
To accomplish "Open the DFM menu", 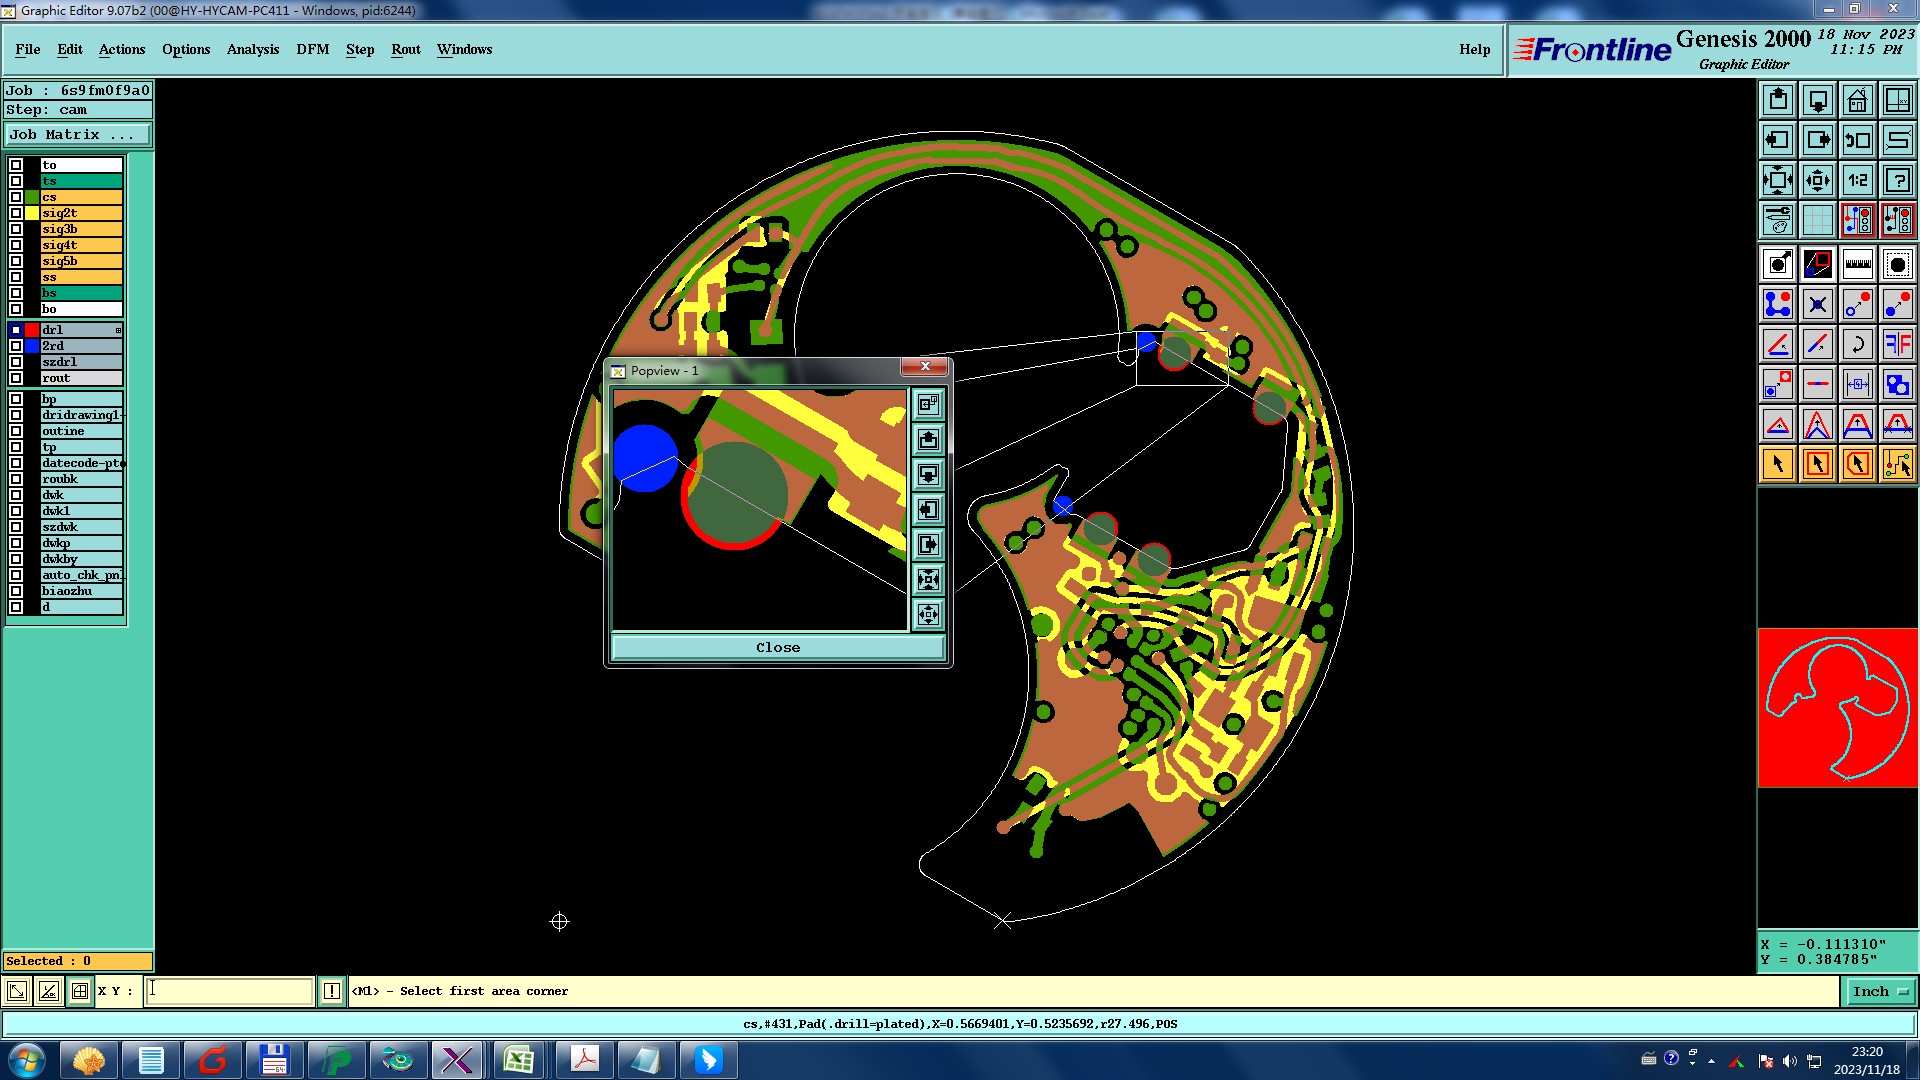I will [x=312, y=49].
